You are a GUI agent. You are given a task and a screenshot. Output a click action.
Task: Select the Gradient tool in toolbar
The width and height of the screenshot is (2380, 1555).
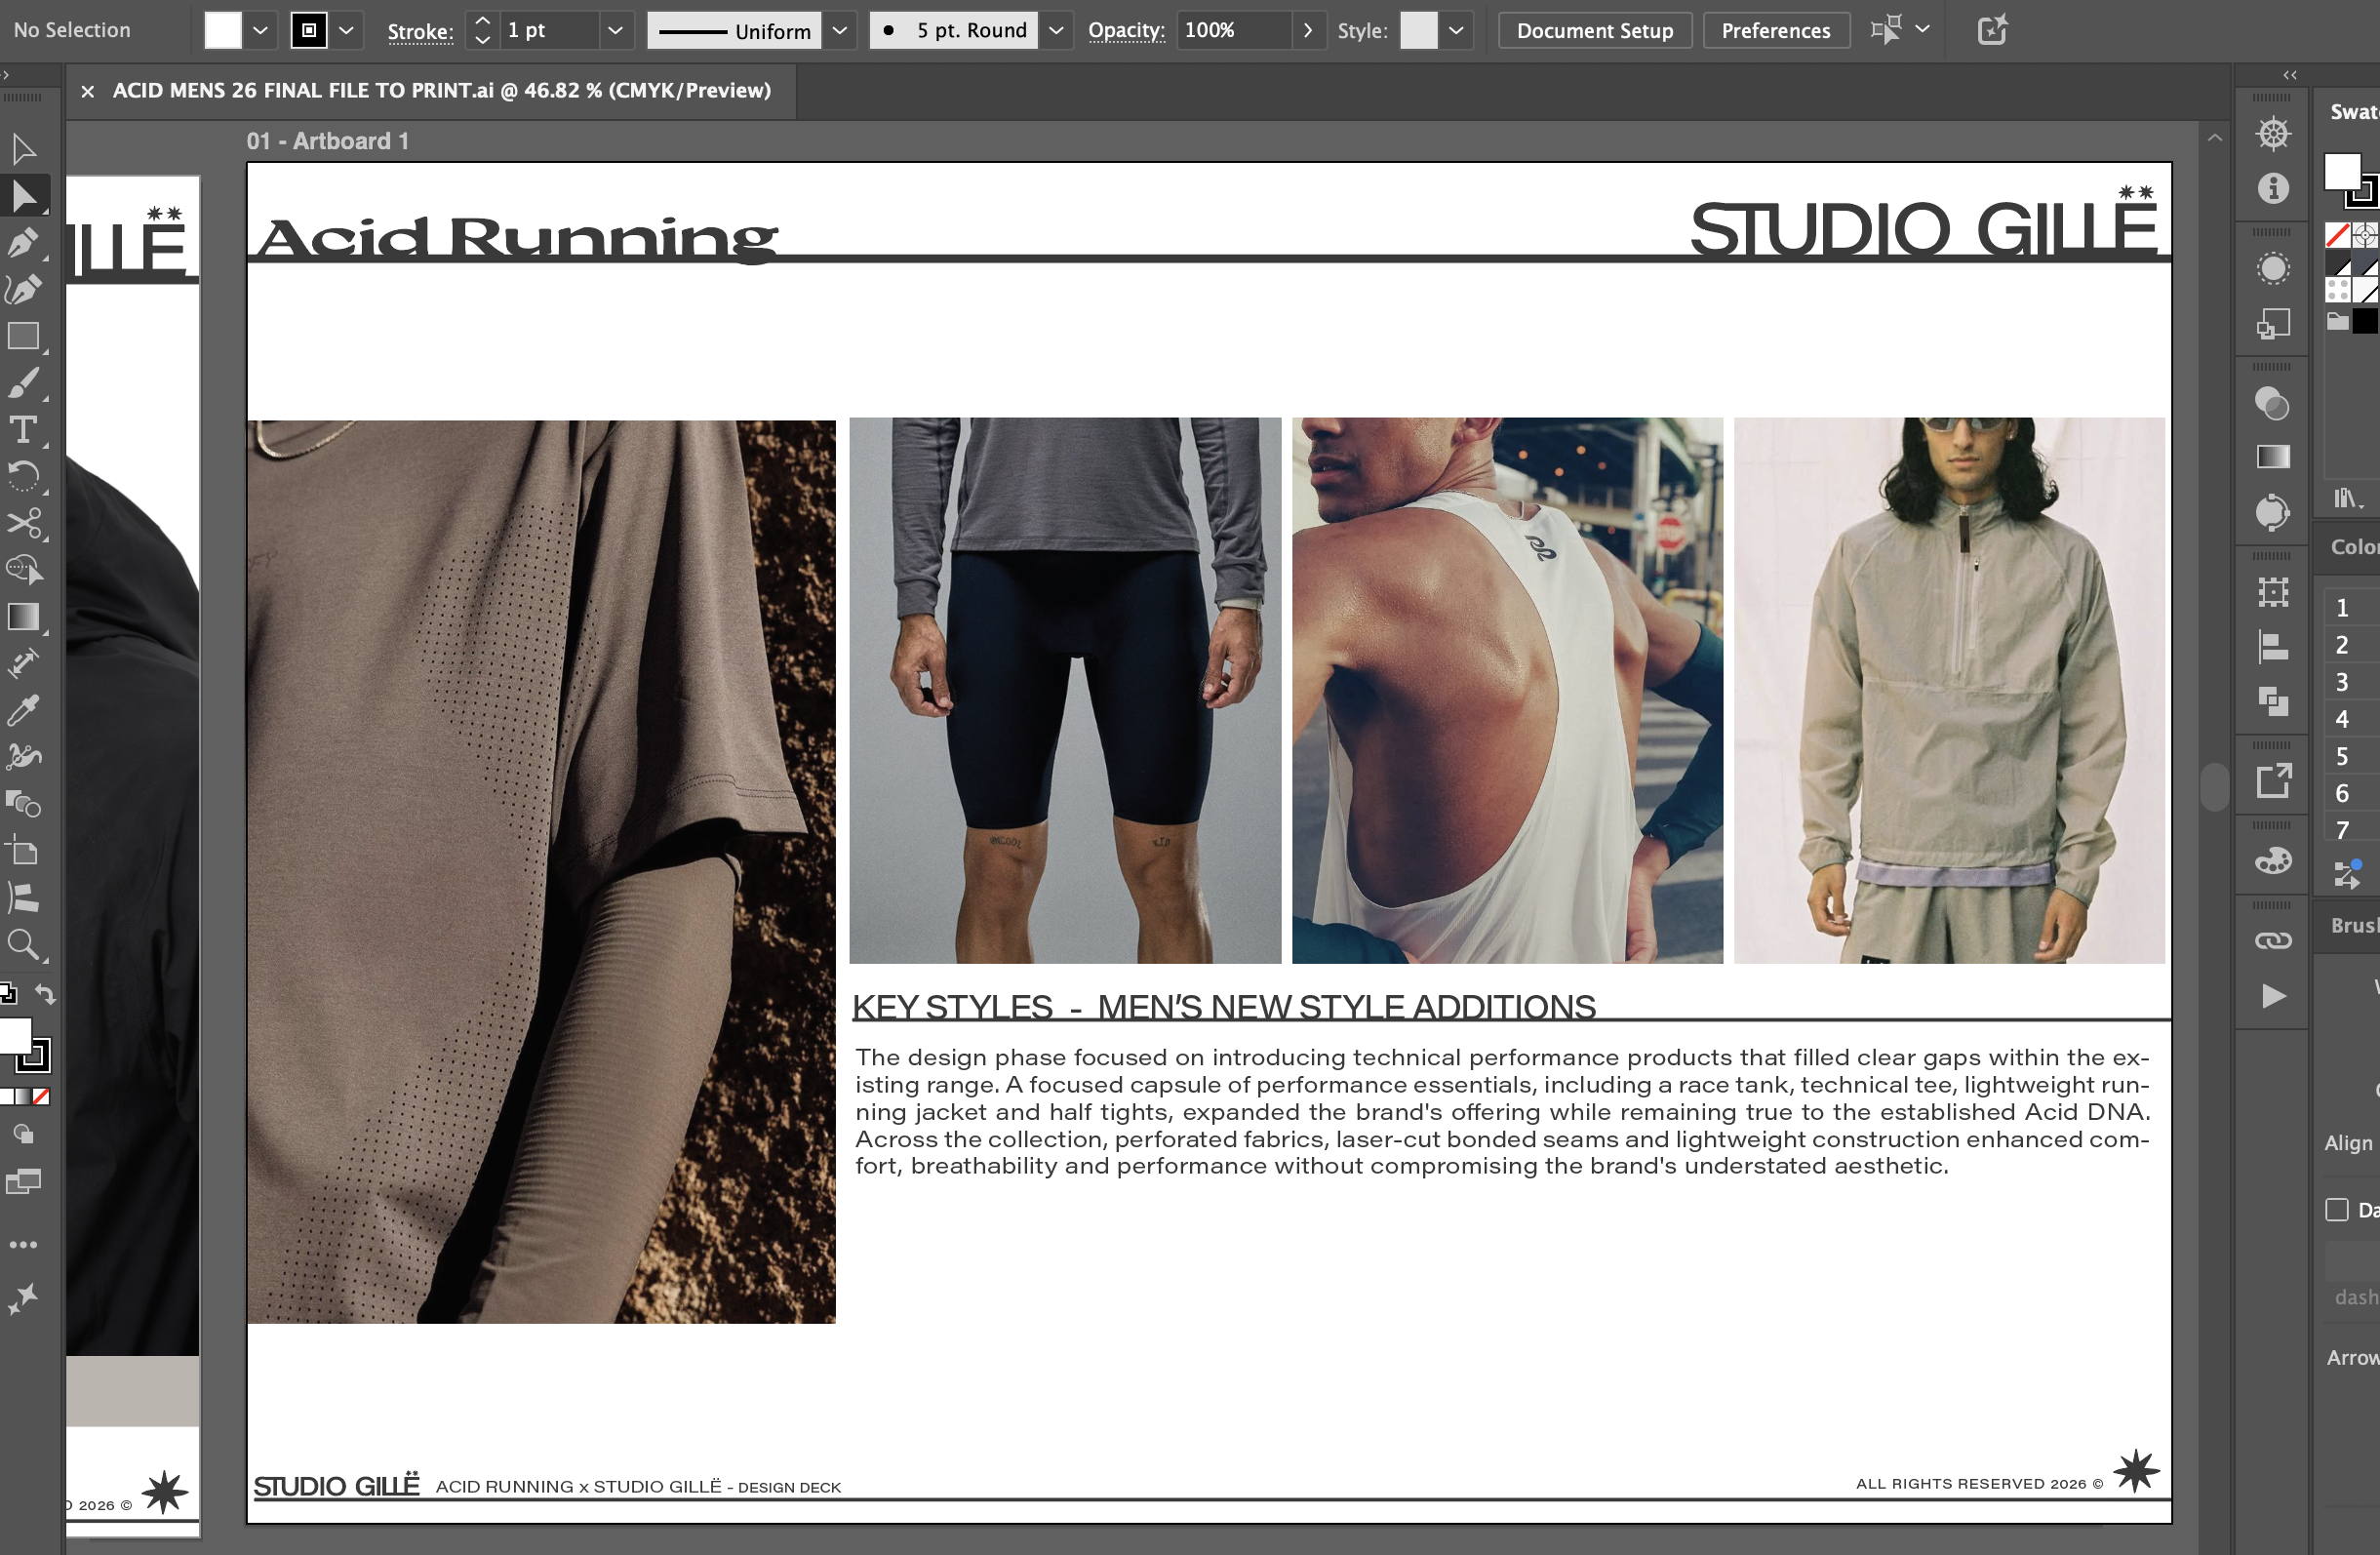coord(24,617)
